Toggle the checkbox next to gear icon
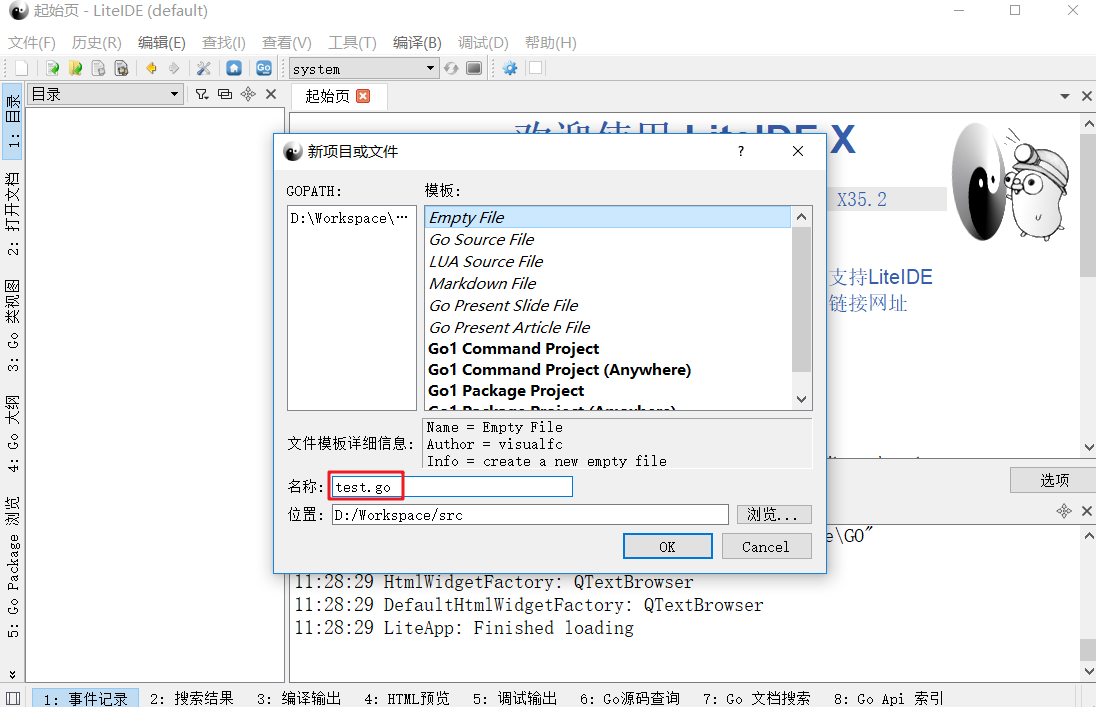This screenshot has height=707, width=1096. tap(536, 68)
